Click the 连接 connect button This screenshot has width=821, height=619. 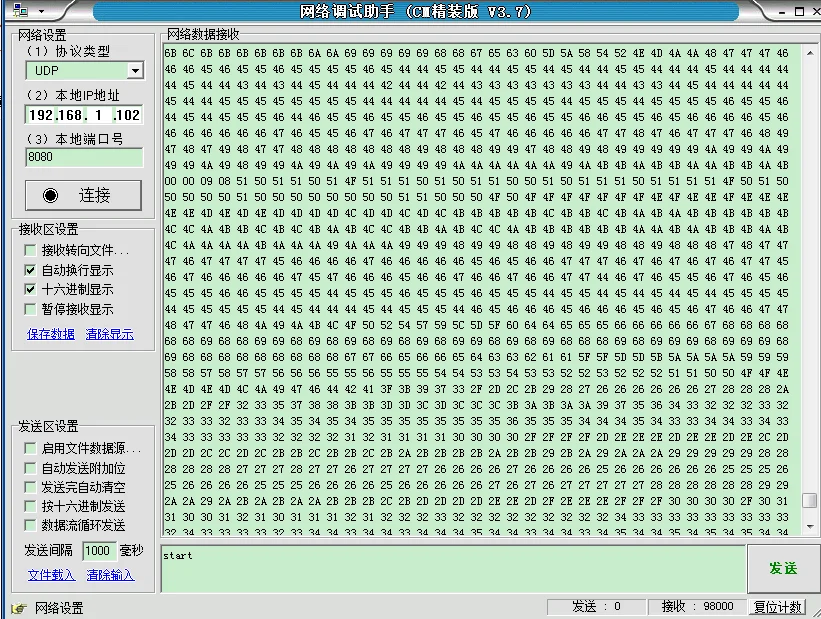pos(83,195)
